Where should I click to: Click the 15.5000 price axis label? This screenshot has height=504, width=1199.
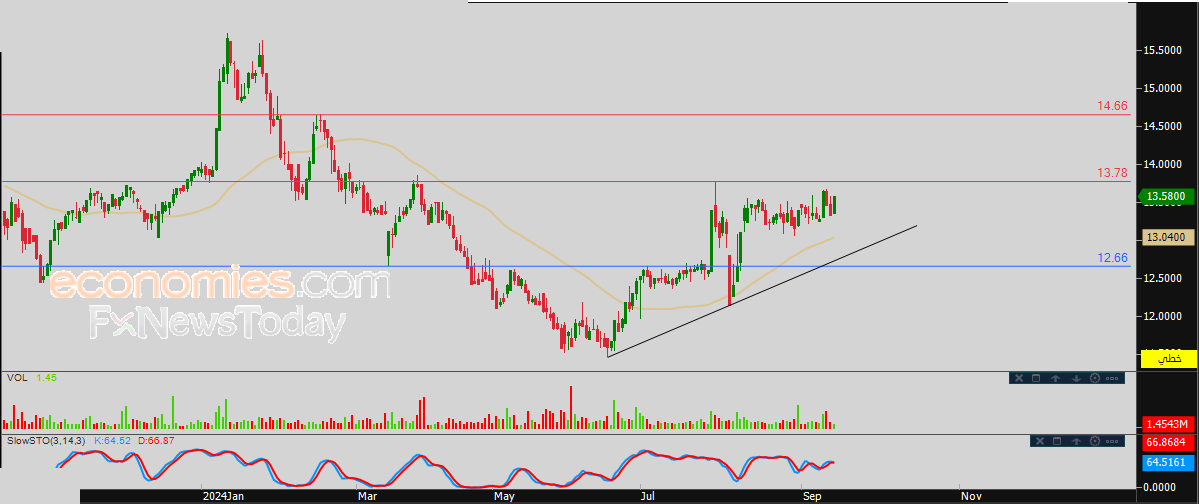pos(1164,50)
